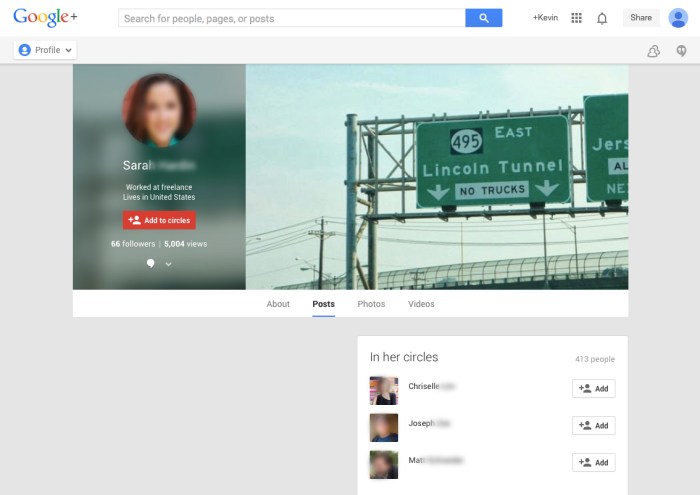This screenshot has height=495, width=700.
Task: Open the account avatar in header
Action: pyautogui.click(x=678, y=18)
